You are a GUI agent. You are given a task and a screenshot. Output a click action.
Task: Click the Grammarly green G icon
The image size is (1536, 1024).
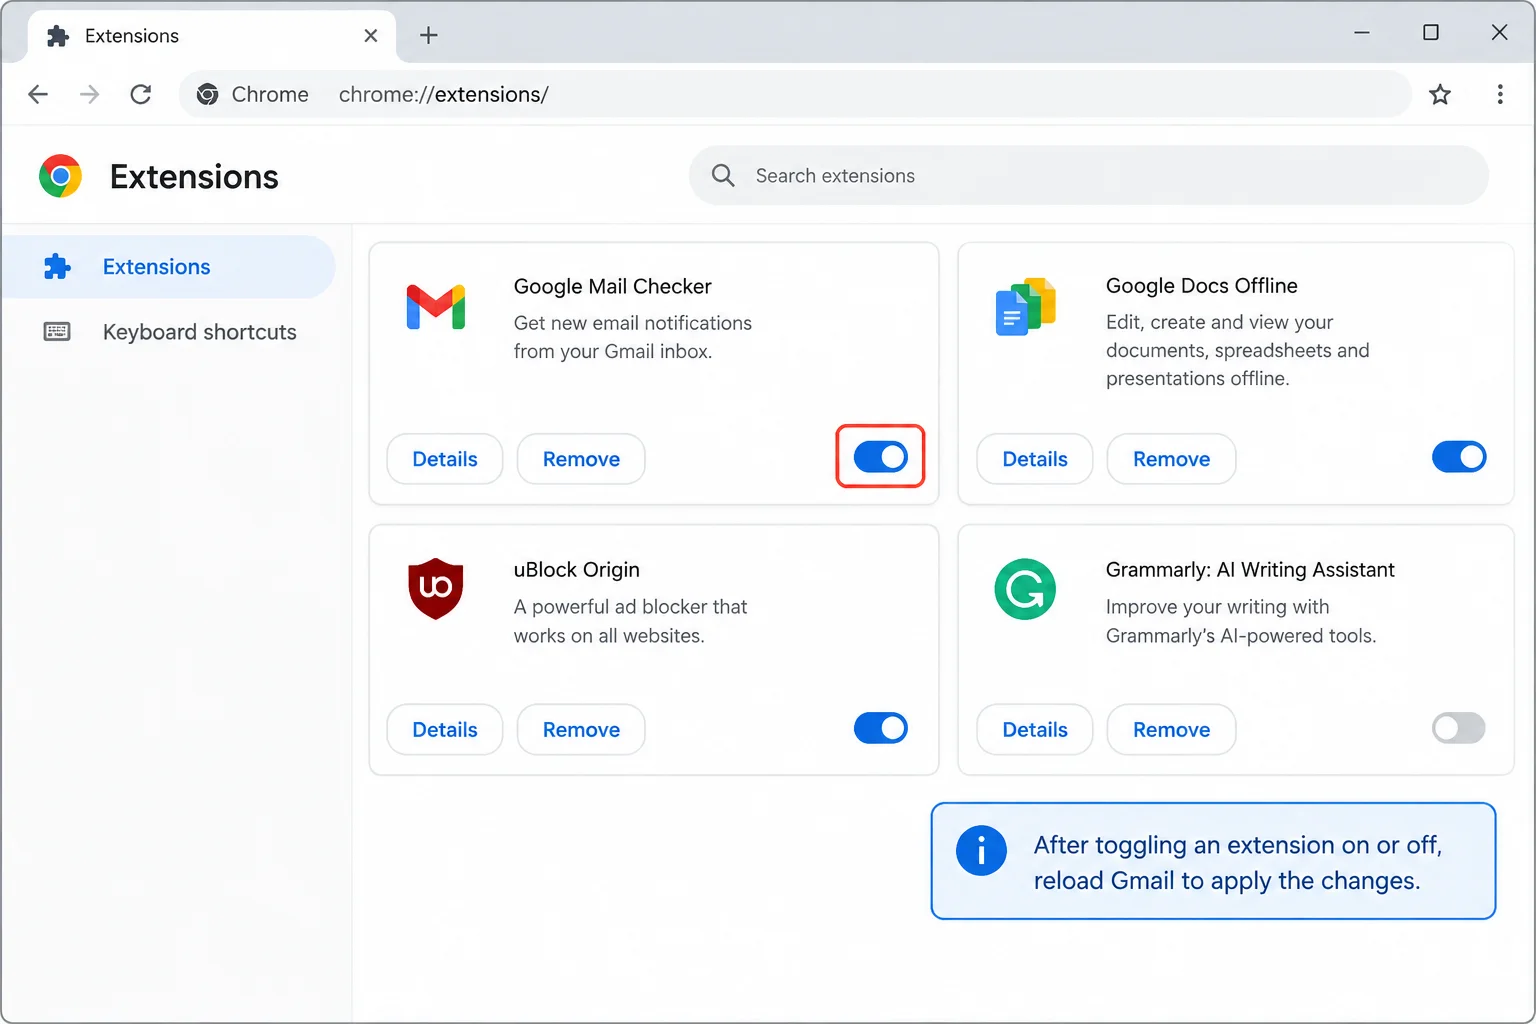click(1025, 589)
